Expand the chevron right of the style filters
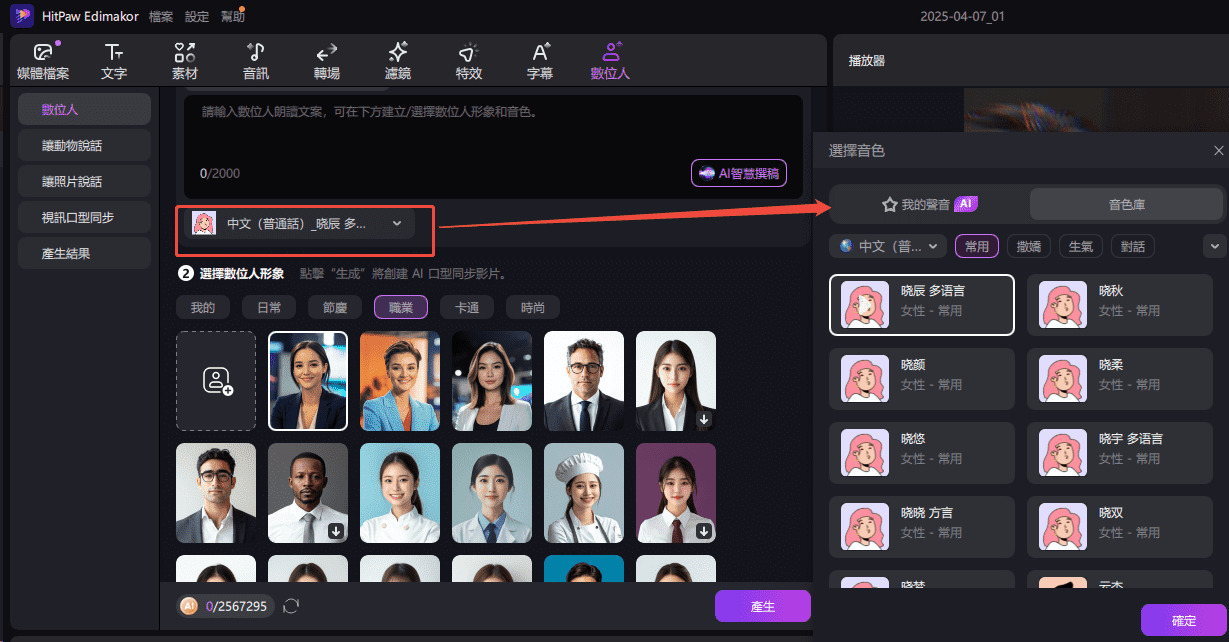 pos(1214,245)
